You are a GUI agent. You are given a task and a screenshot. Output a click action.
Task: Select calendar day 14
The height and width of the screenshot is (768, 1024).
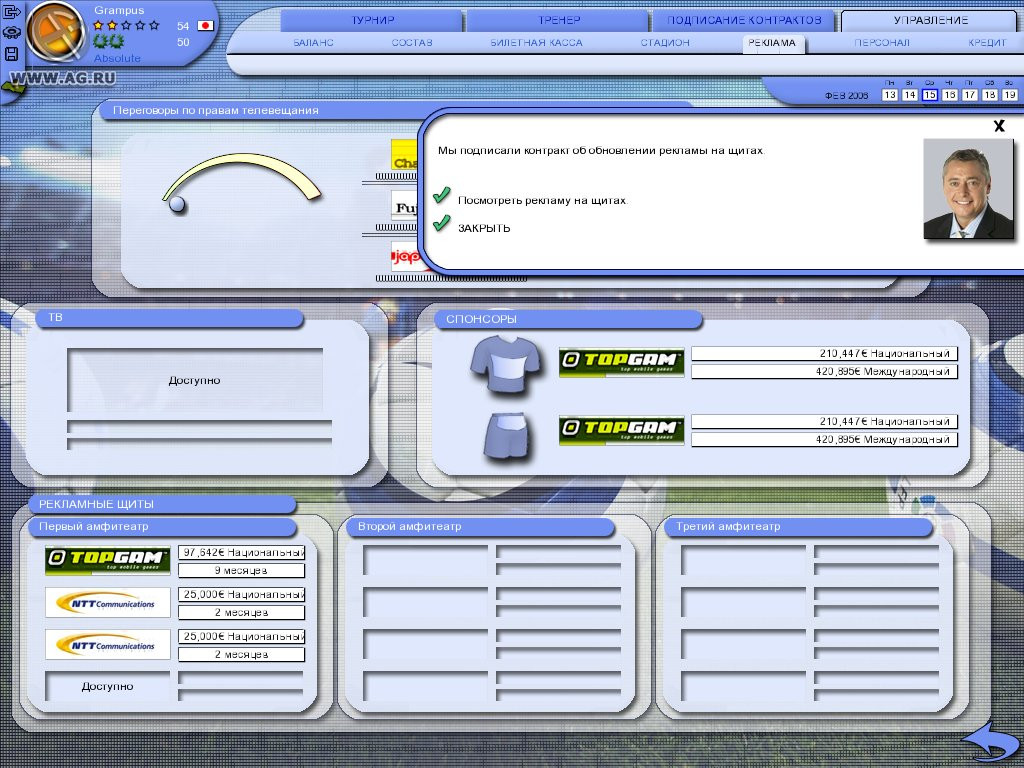tap(910, 95)
